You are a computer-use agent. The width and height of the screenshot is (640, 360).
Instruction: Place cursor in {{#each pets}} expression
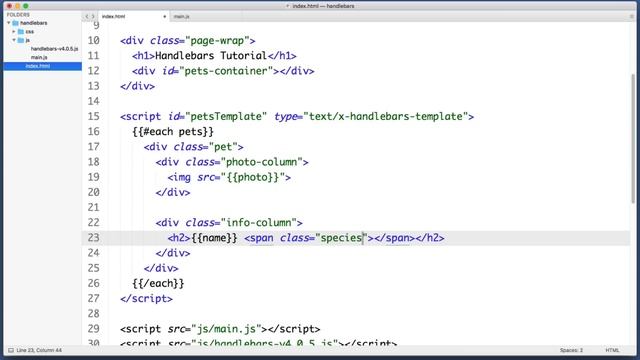point(173,131)
